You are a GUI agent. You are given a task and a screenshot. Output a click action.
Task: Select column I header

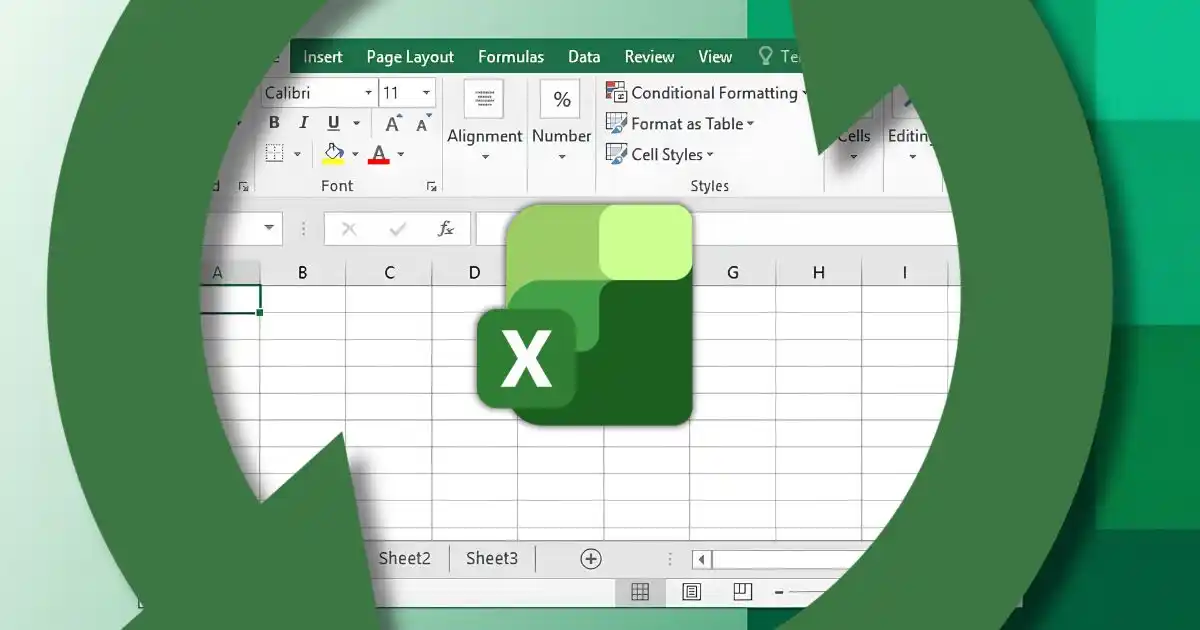coord(905,272)
